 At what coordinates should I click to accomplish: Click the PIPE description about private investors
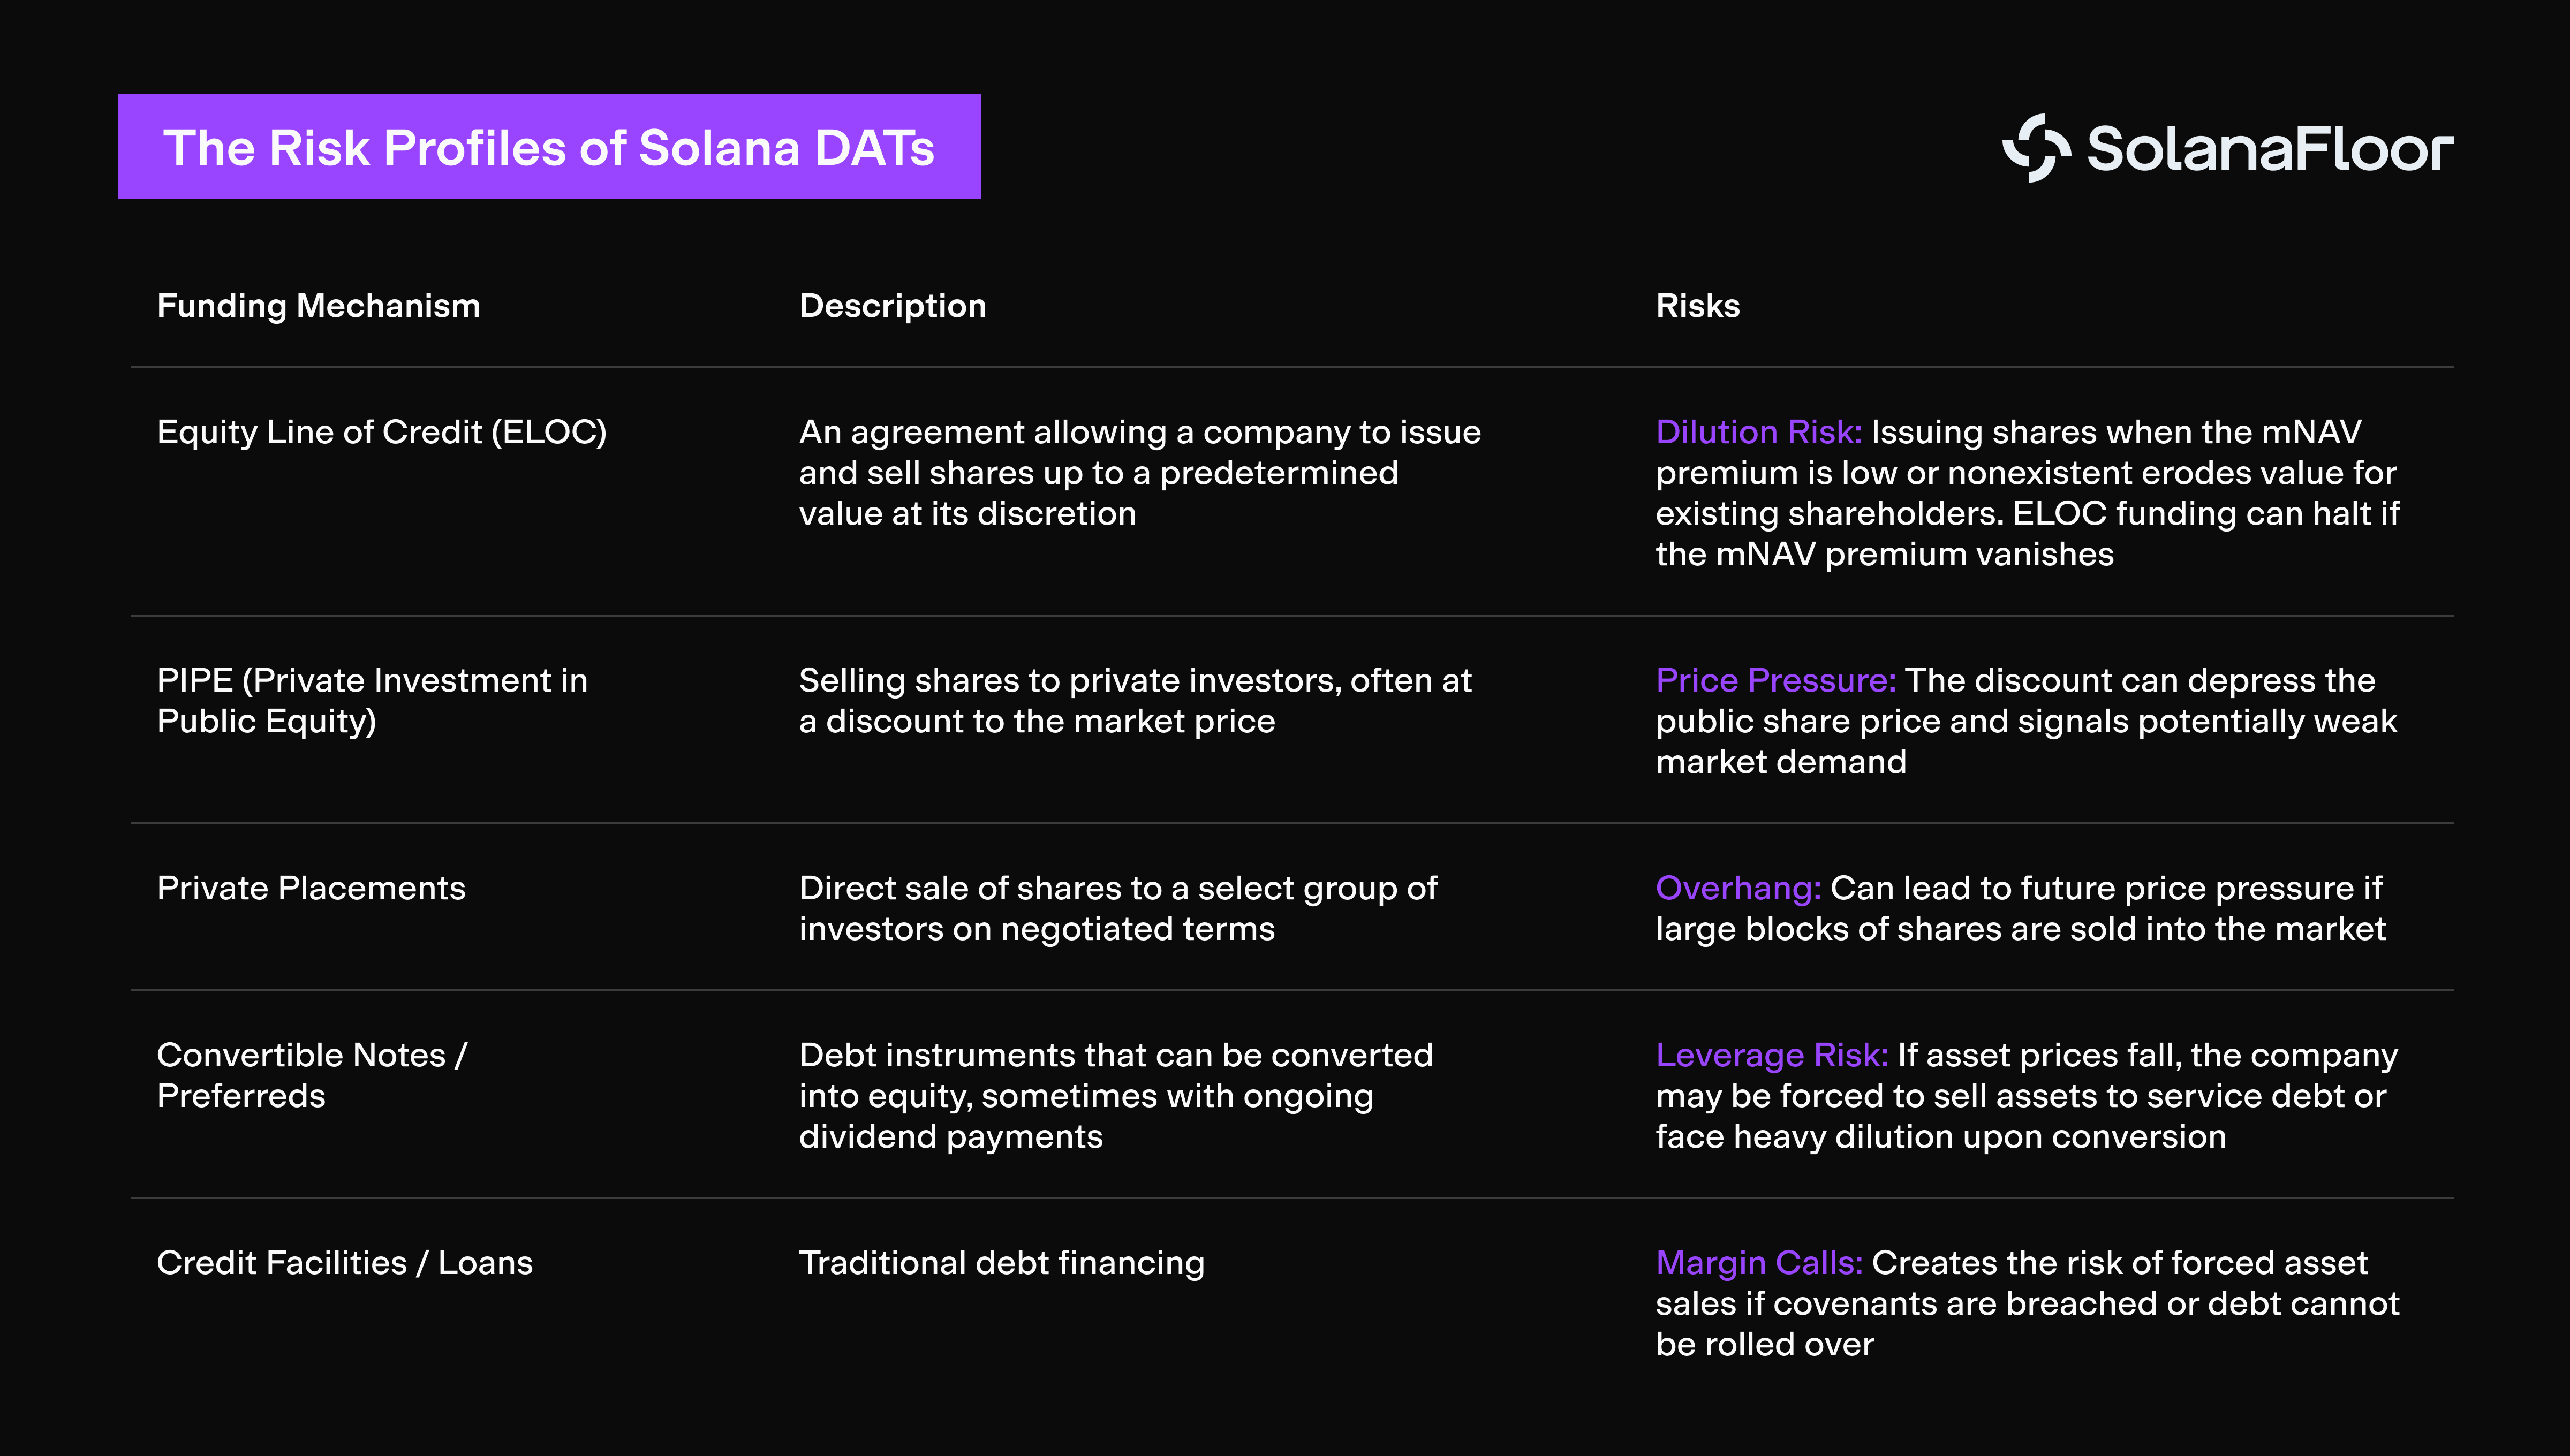(1135, 700)
